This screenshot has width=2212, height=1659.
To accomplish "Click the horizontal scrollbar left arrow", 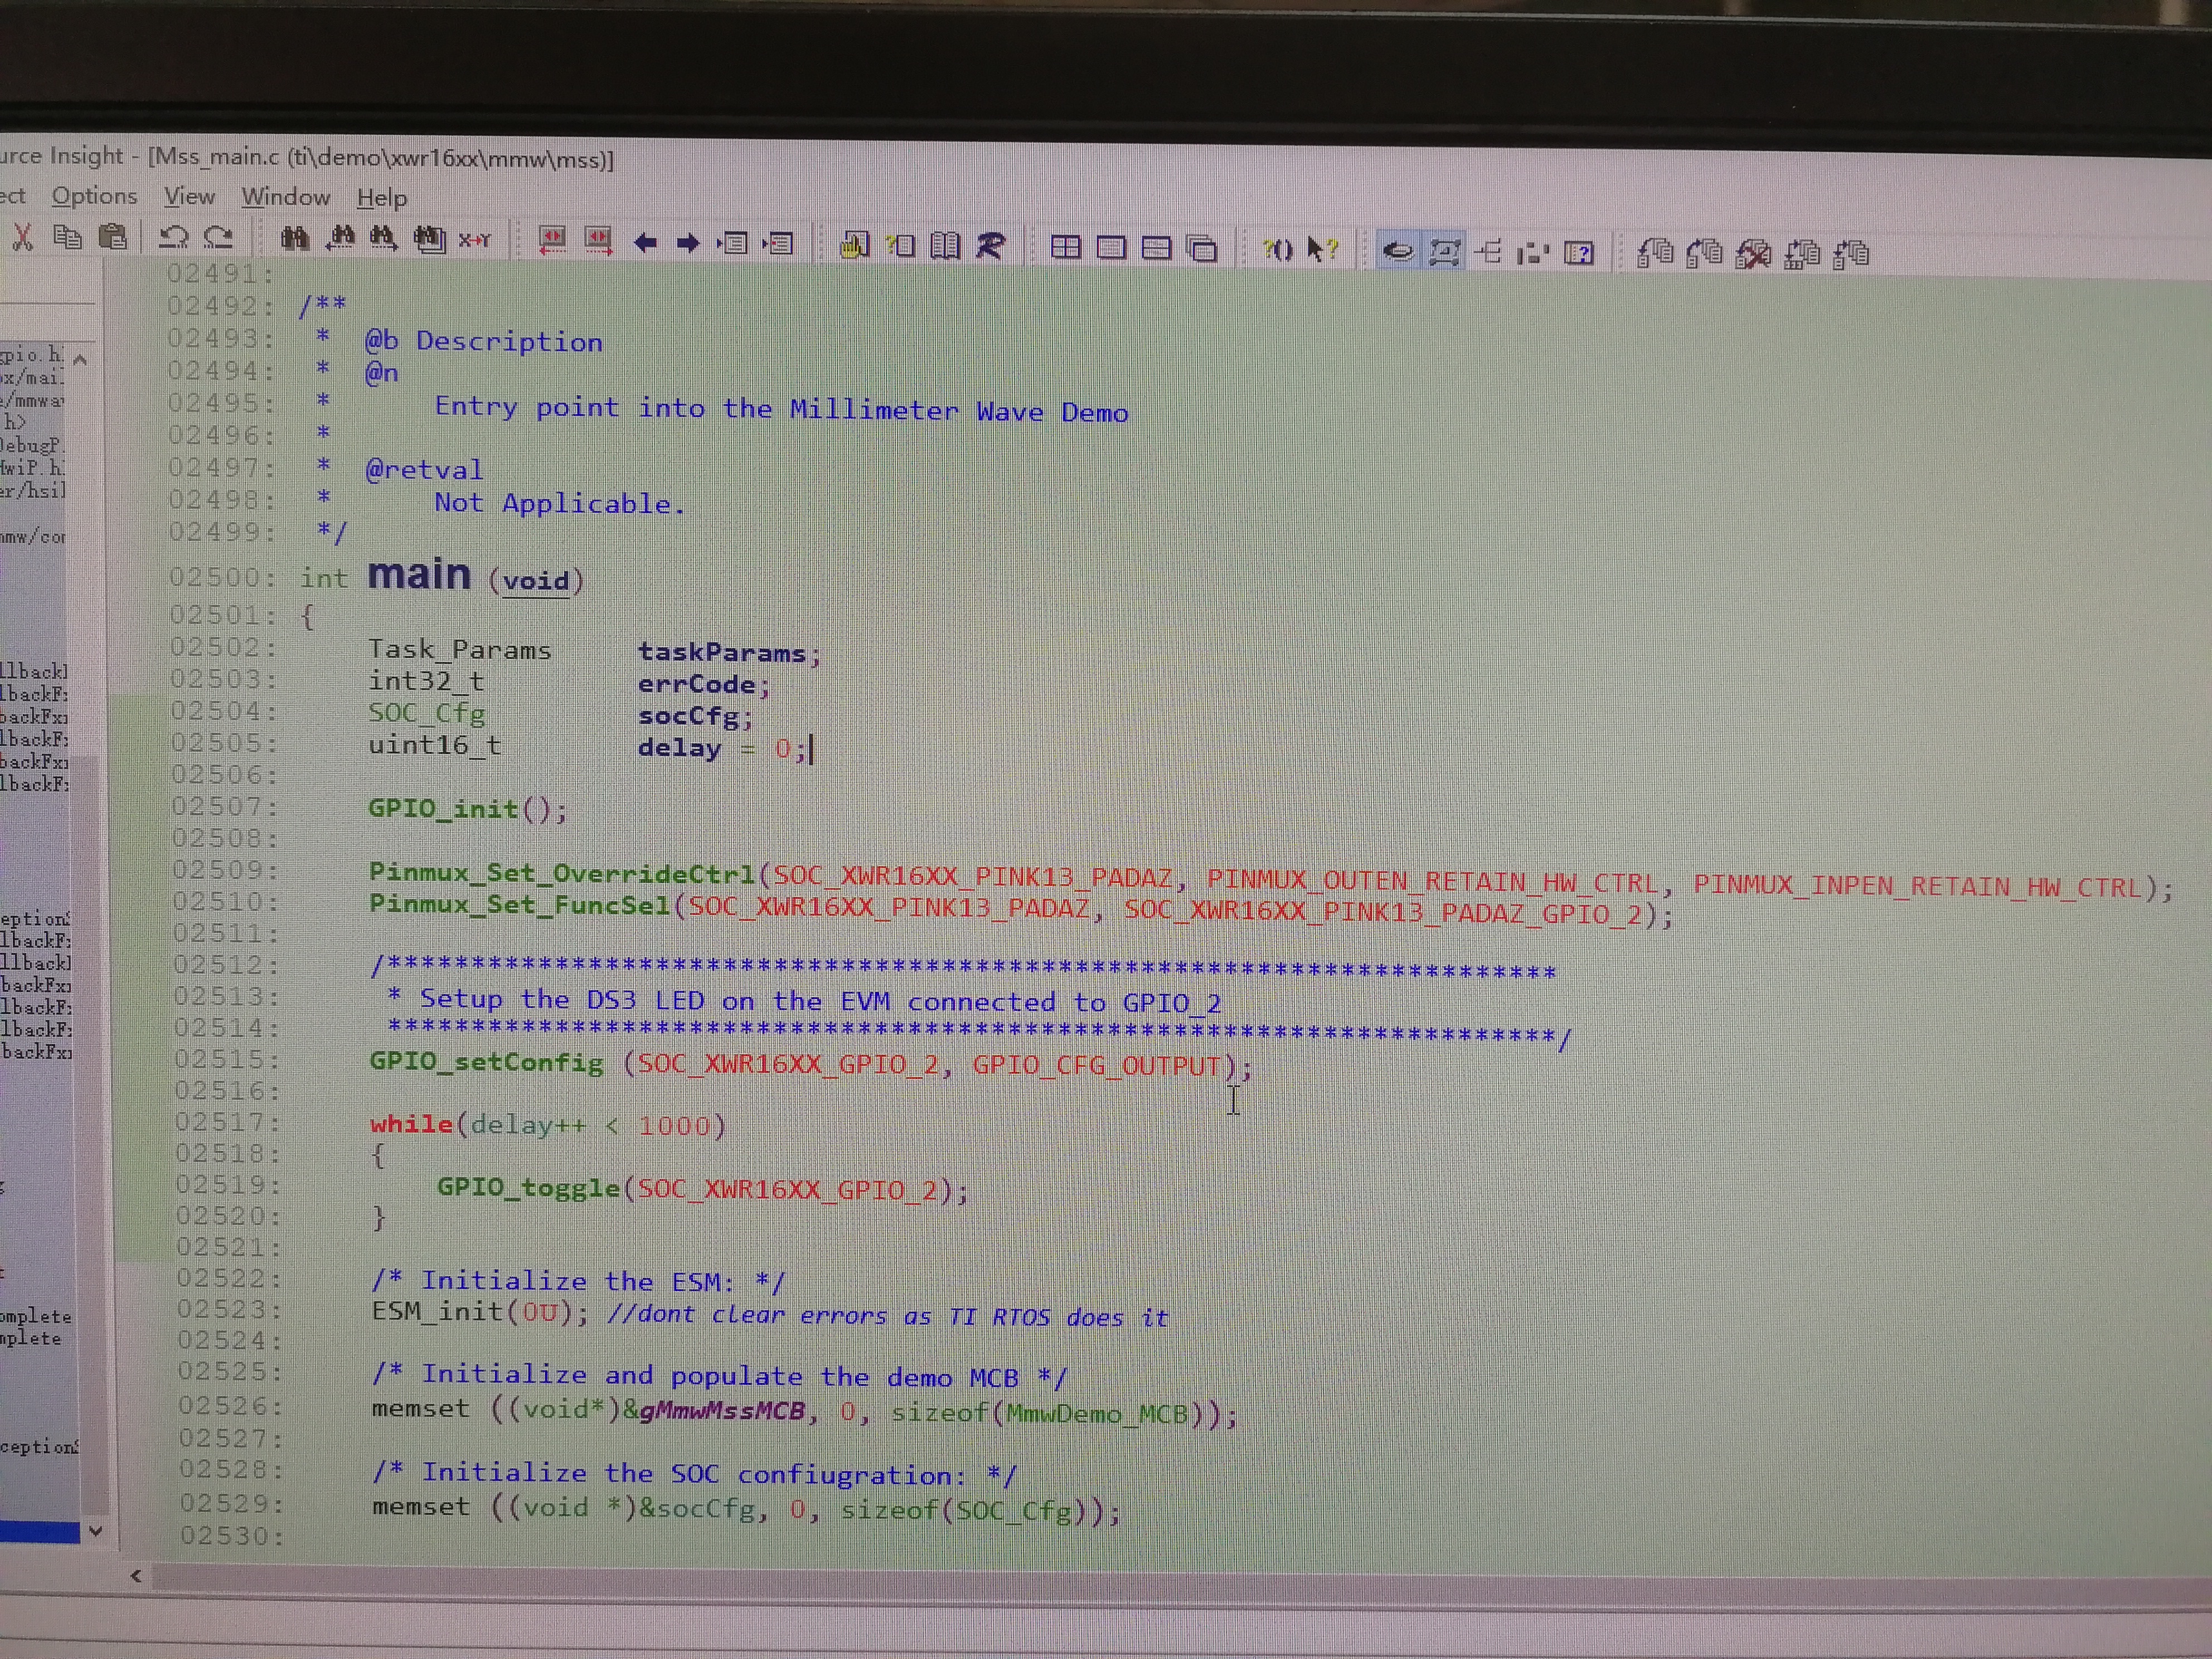I will pos(136,1576).
